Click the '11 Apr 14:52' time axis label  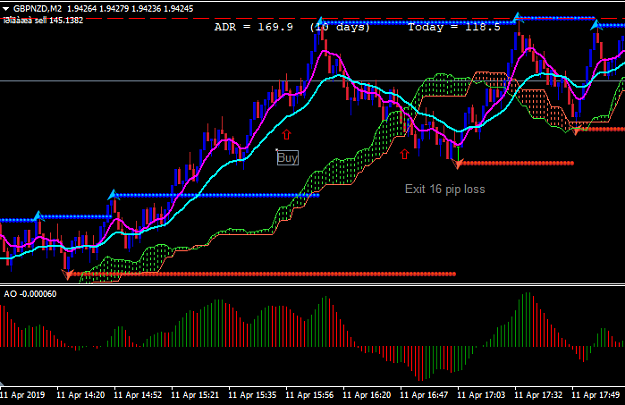[x=138, y=395]
